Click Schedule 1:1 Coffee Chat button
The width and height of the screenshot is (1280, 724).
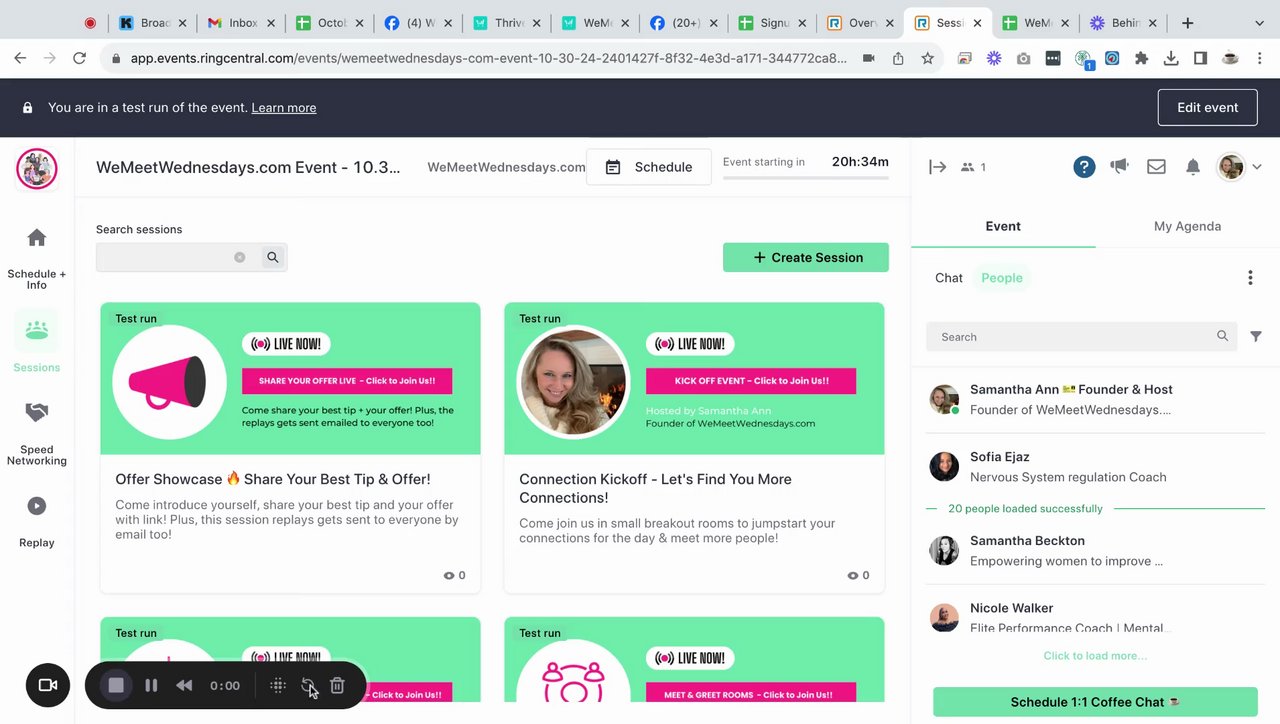coord(1095,702)
